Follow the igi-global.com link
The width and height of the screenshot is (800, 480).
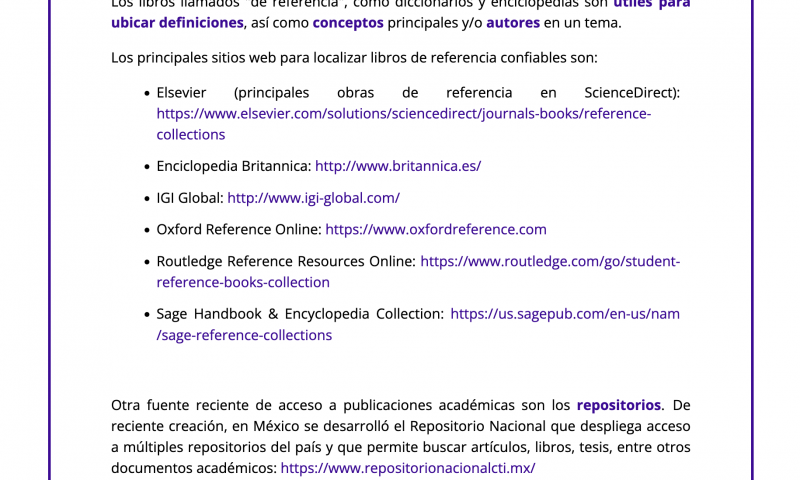click(313, 198)
